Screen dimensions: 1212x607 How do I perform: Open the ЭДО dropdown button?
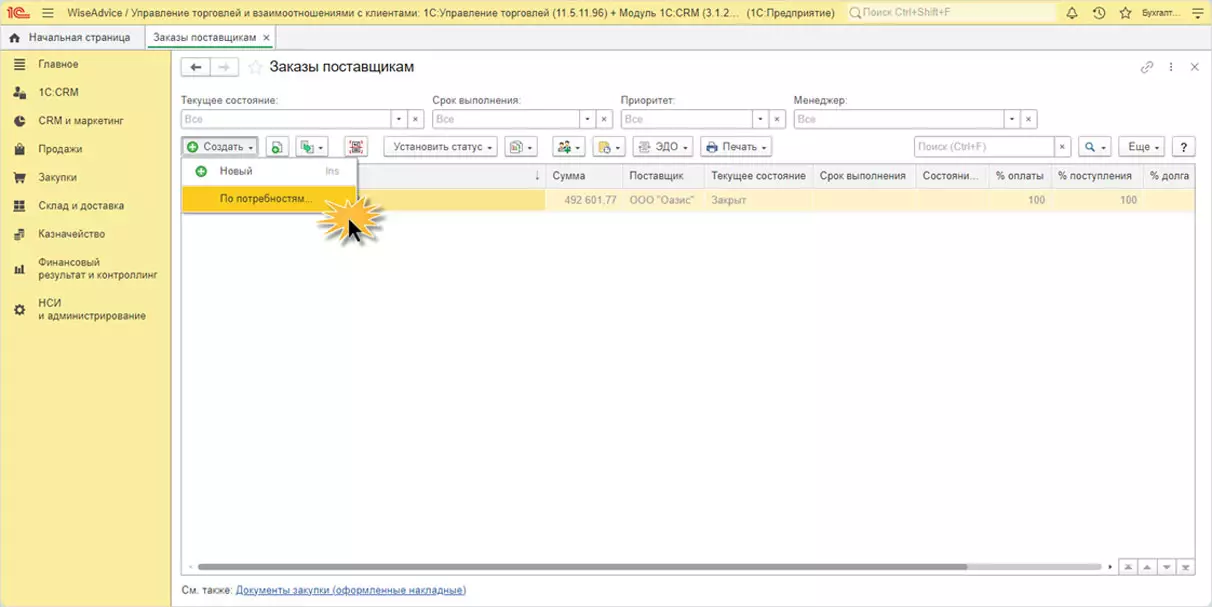tap(662, 147)
